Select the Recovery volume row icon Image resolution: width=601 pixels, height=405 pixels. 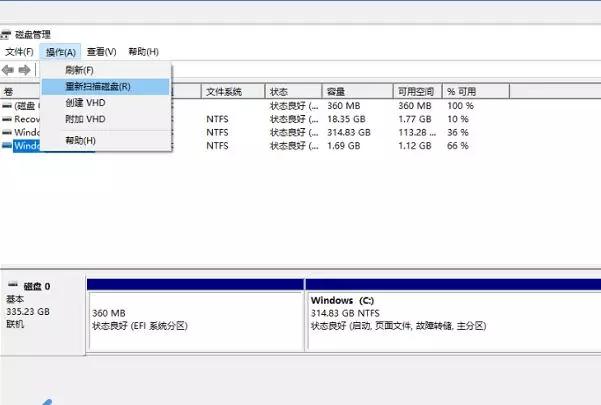(x=8, y=118)
